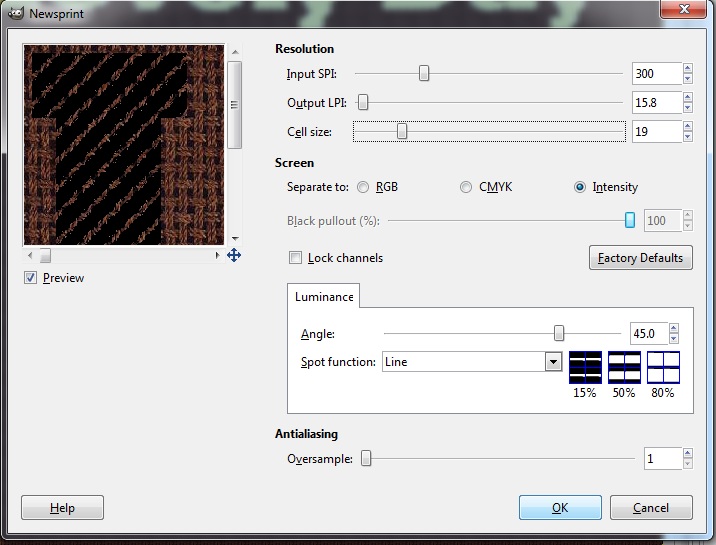Enable the Lock channels checkbox
716x545 pixels.
point(295,258)
